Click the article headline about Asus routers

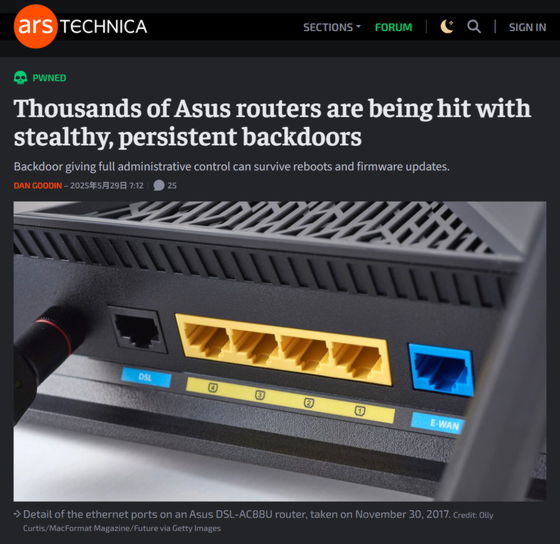(x=272, y=123)
